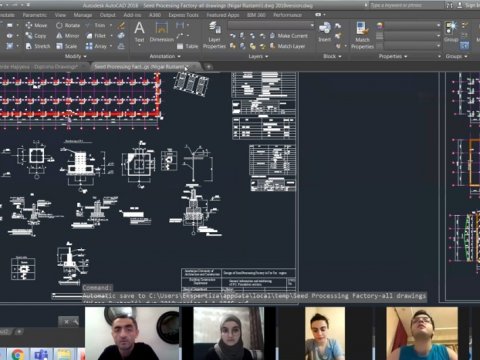Viewport: 480px width, 360px height.
Task: Click Match Layer button
Action: [x=287, y=46]
